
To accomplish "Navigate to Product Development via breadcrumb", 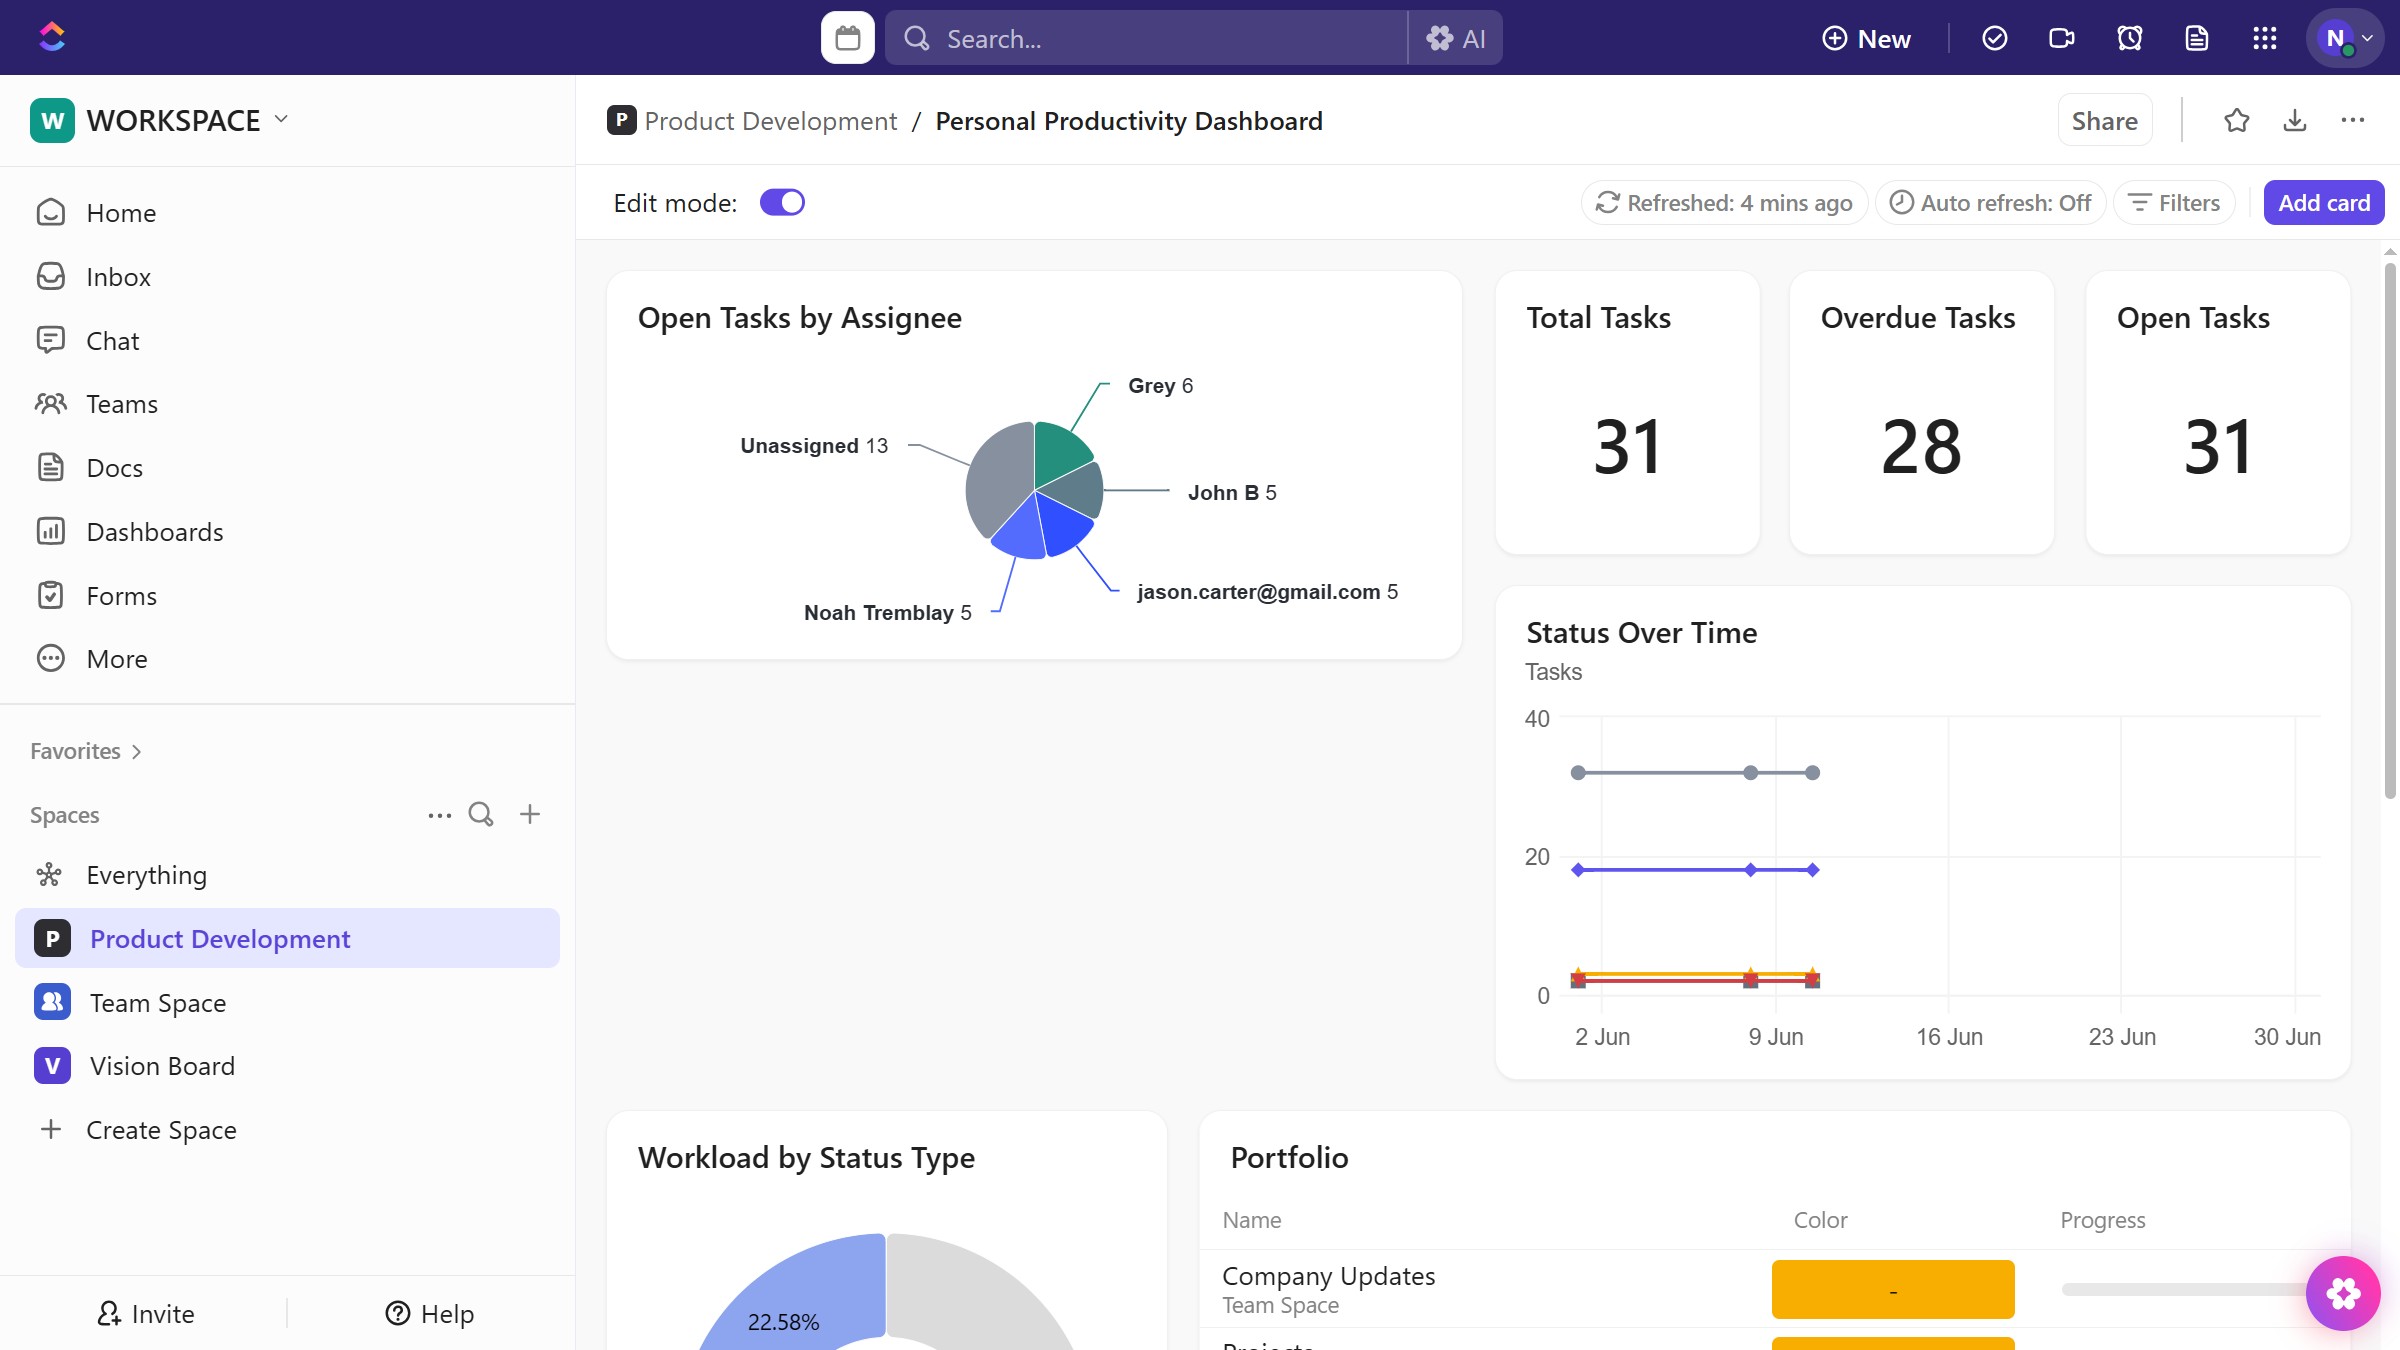I will (x=770, y=120).
